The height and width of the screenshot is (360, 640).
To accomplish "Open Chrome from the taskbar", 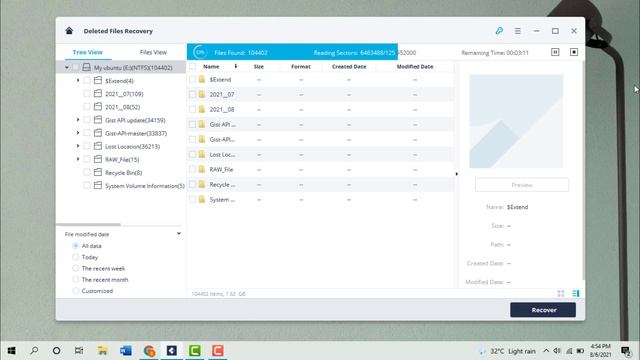I will pos(149,351).
